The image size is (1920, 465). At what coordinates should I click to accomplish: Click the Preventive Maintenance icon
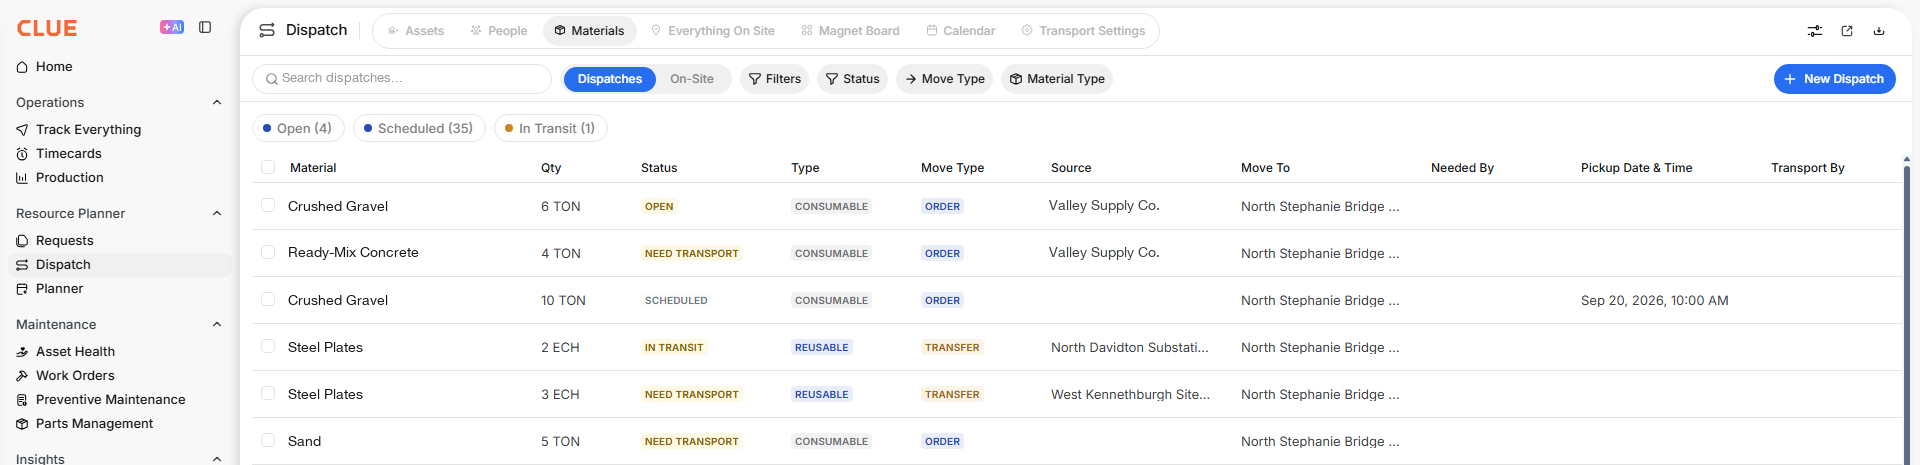[22, 400]
